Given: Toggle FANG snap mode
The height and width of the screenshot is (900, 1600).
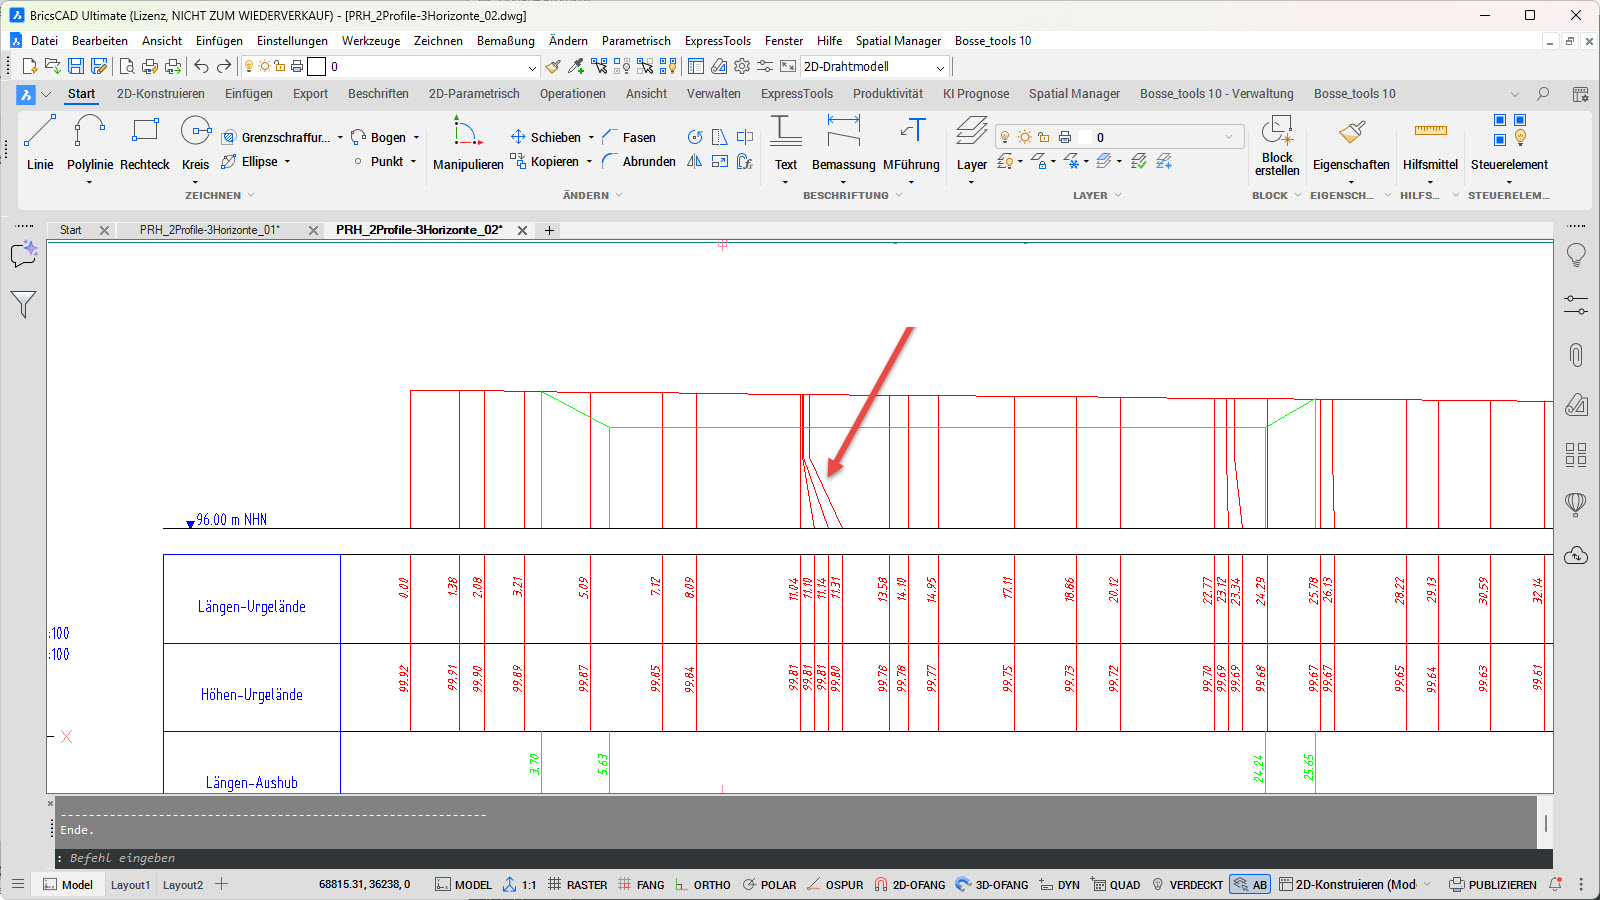Looking at the screenshot, I should coord(641,885).
